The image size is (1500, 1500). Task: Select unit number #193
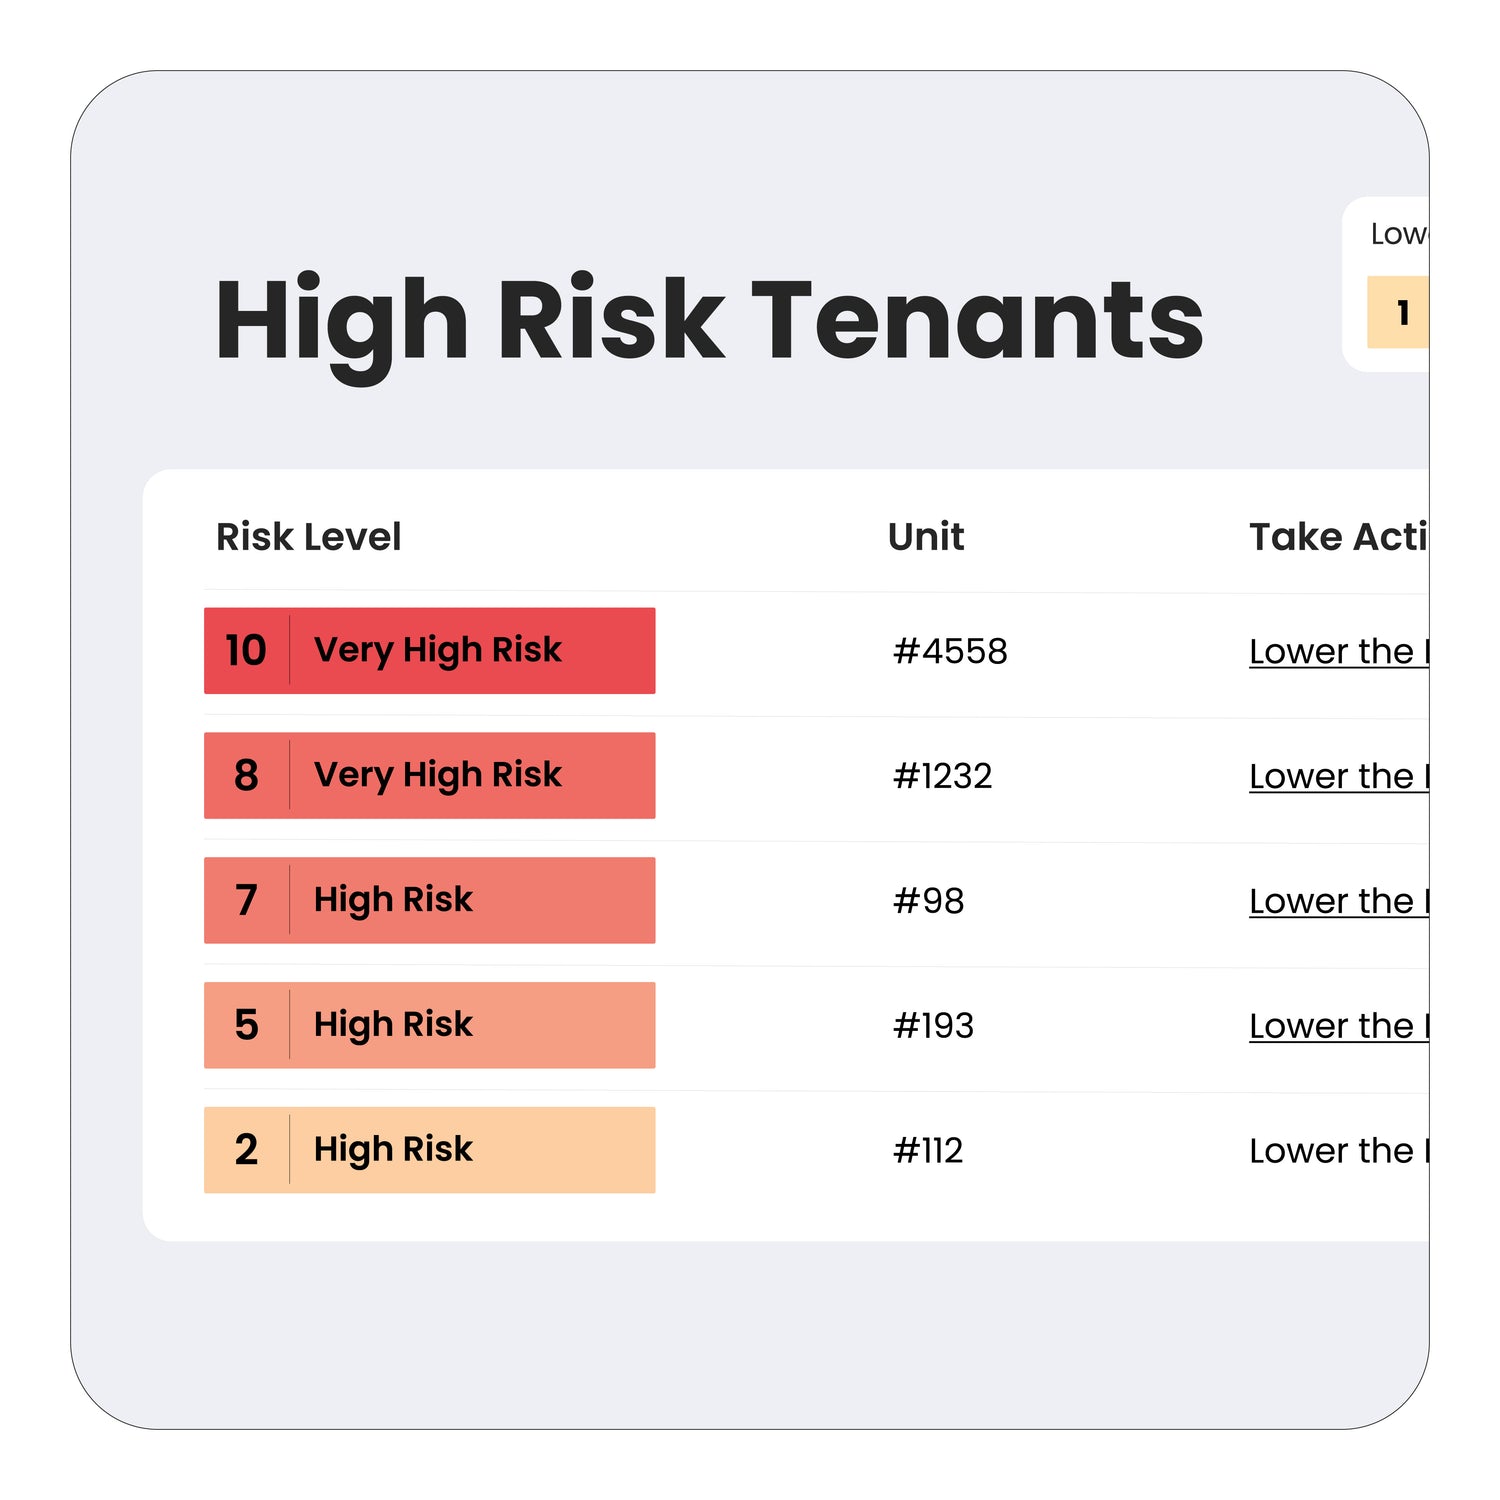(x=933, y=1027)
